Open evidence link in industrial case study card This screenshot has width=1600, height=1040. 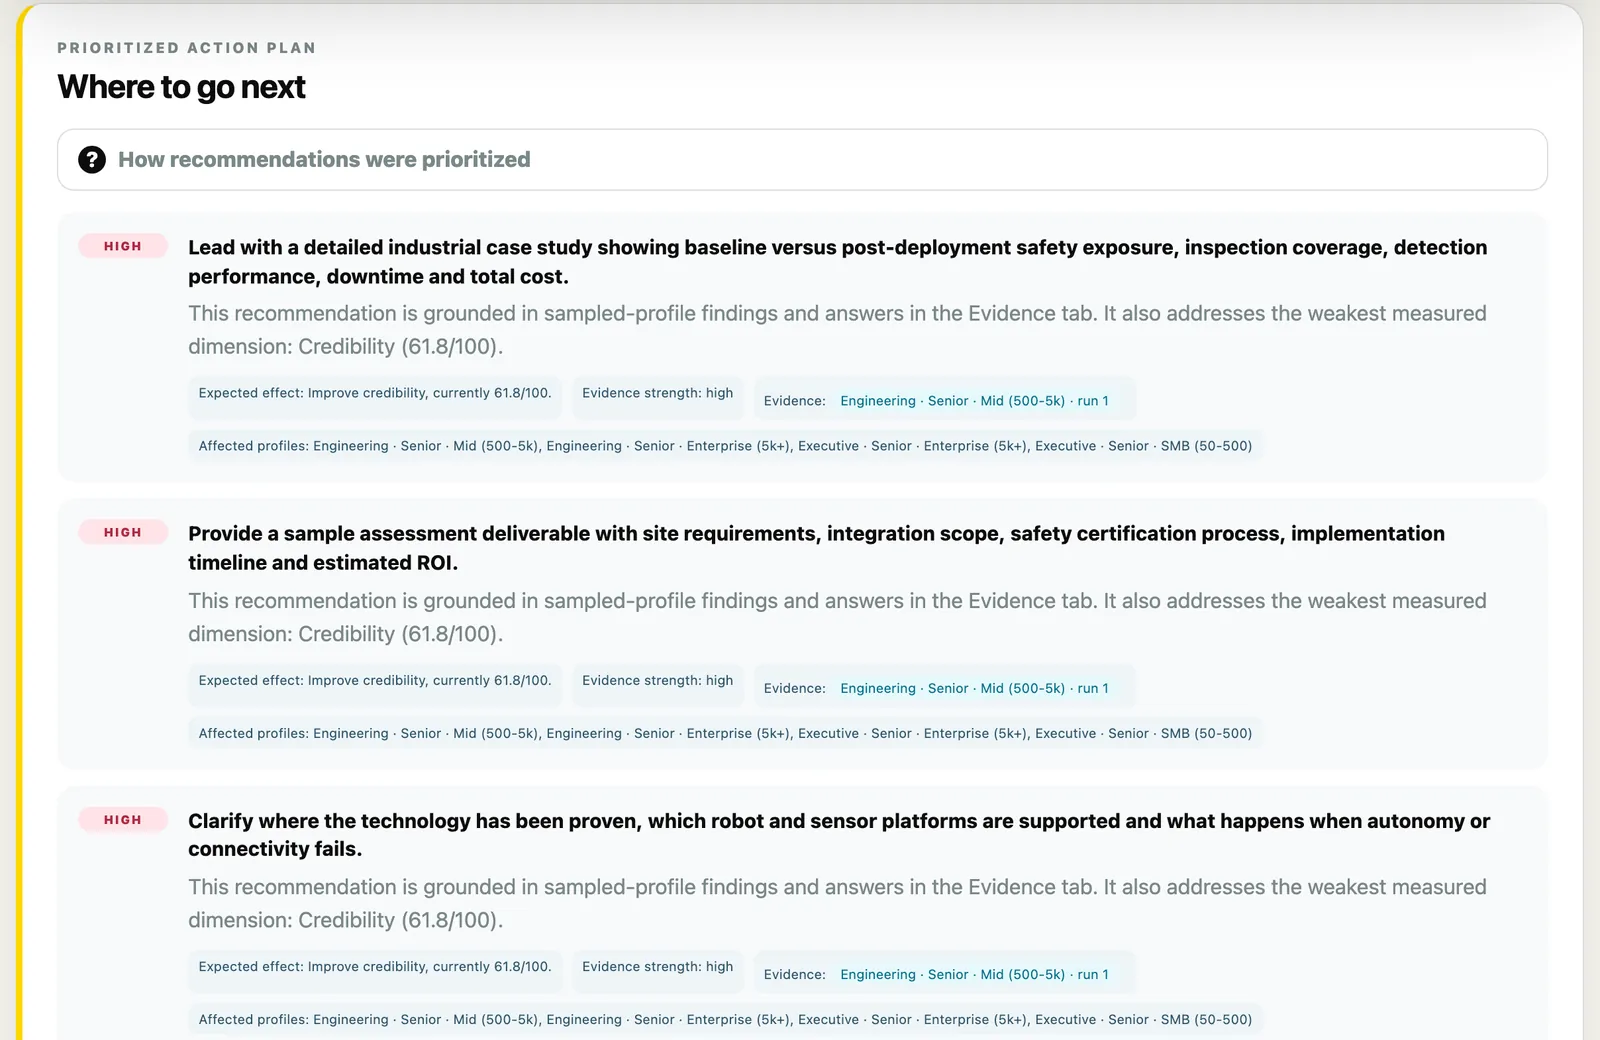pyautogui.click(x=974, y=401)
